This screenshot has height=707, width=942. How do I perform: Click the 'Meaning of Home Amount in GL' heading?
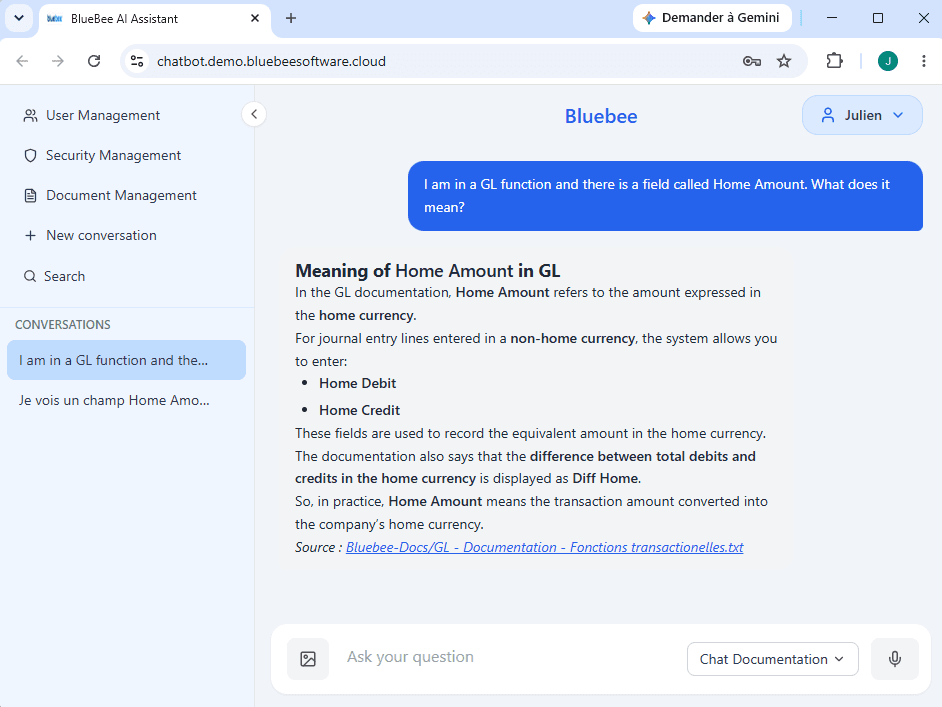428,271
